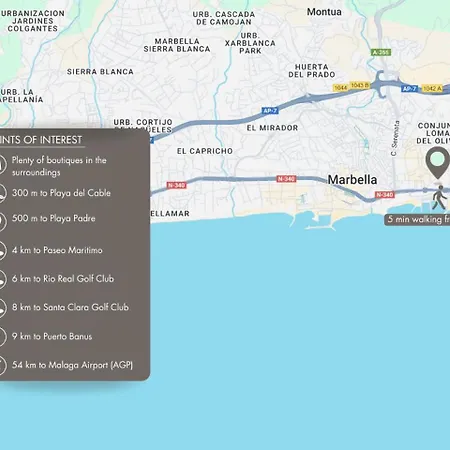Click the icon beside Puerto Banus

pos(3,336)
